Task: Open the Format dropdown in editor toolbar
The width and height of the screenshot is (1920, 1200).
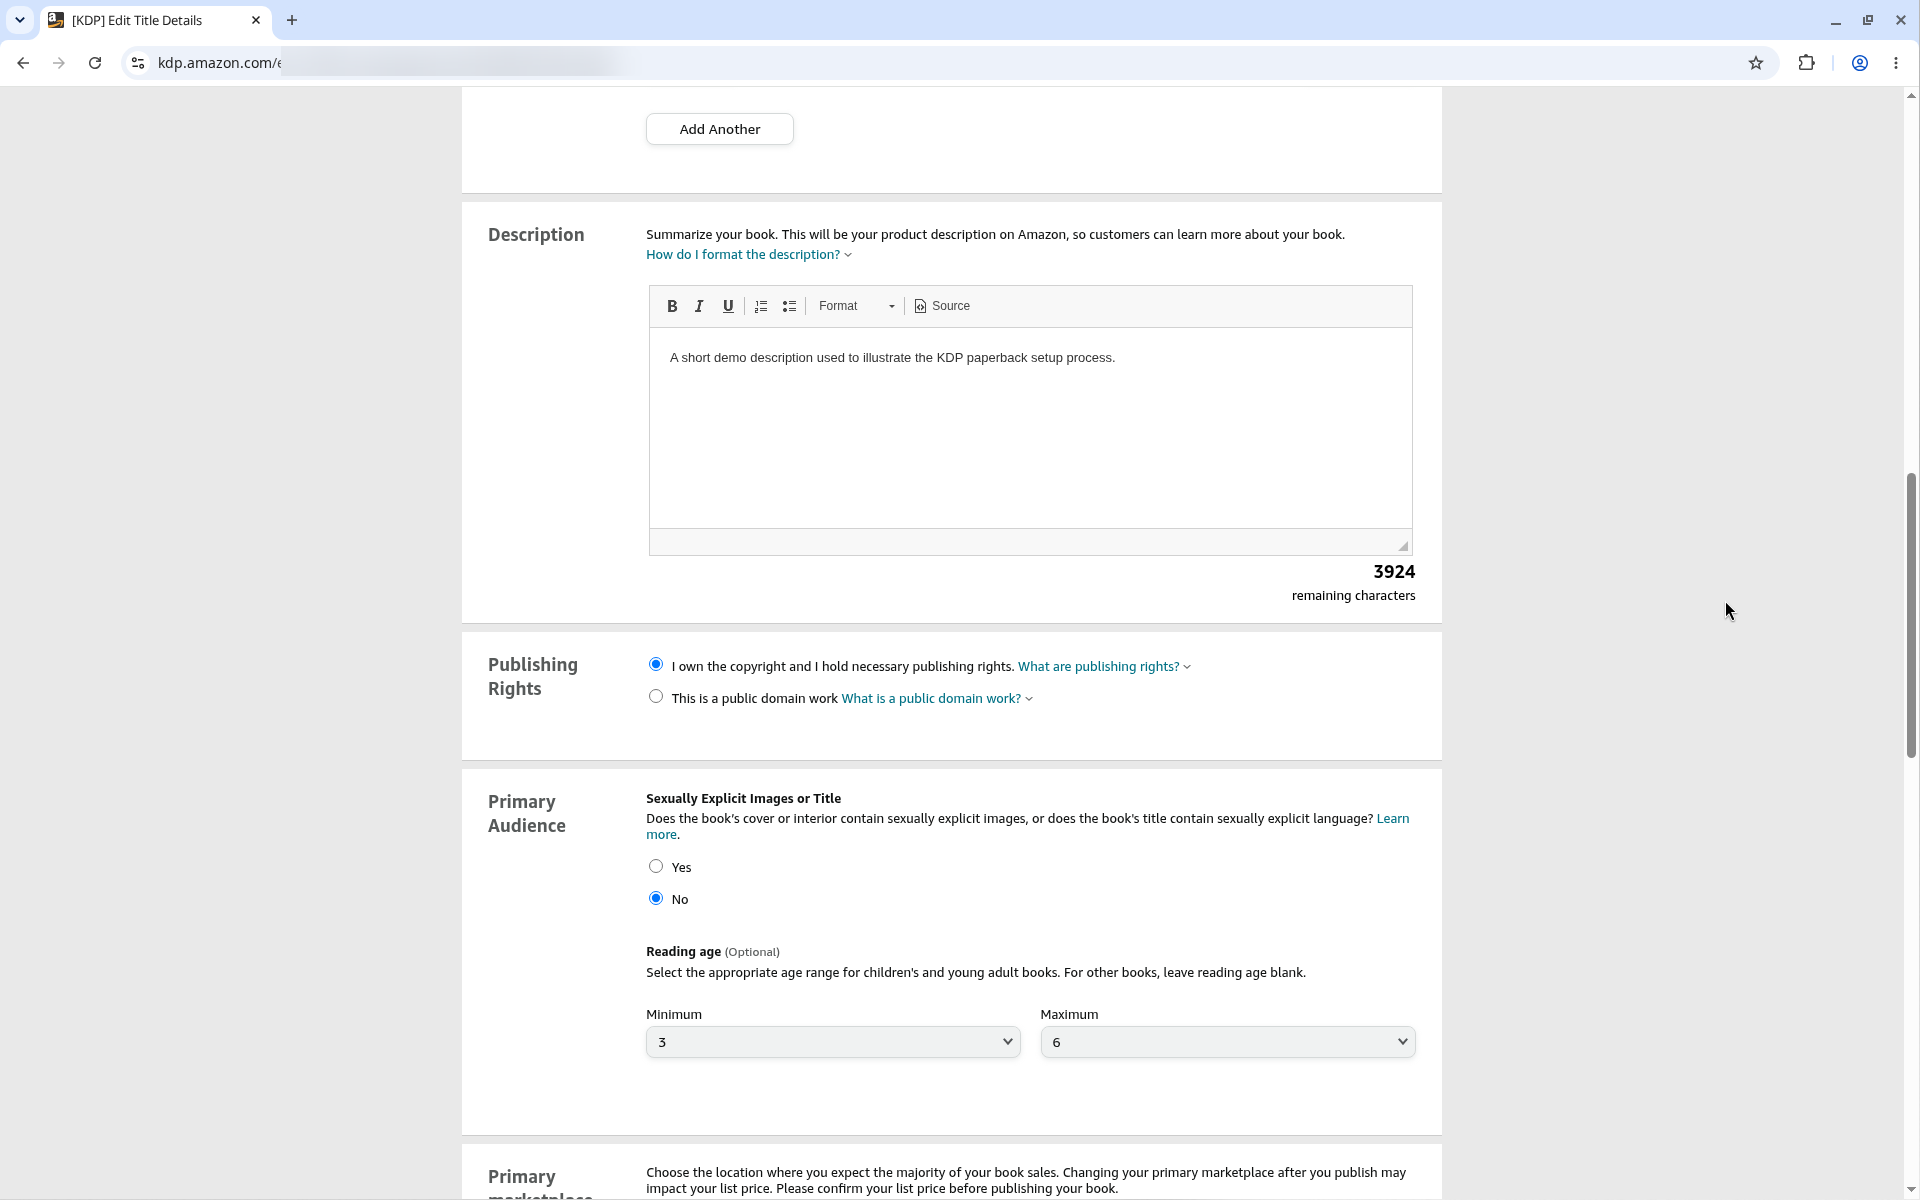Action: click(x=856, y=306)
